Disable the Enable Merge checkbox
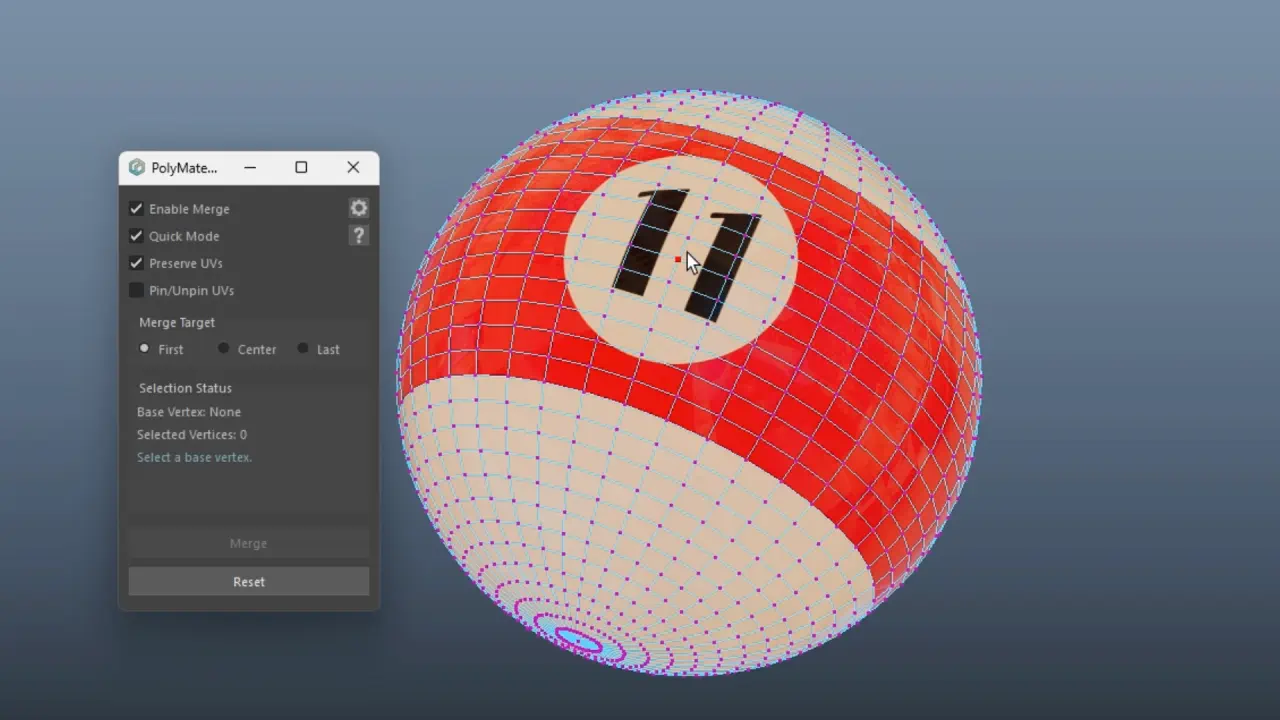 pos(136,209)
